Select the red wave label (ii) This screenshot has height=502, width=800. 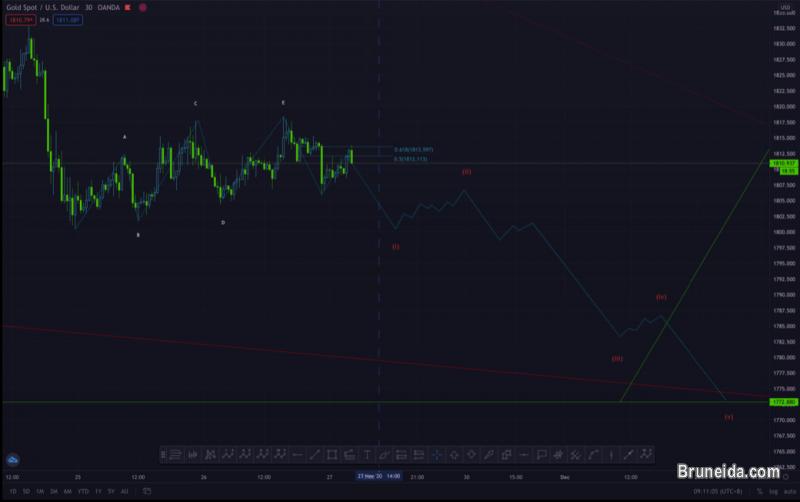466,172
